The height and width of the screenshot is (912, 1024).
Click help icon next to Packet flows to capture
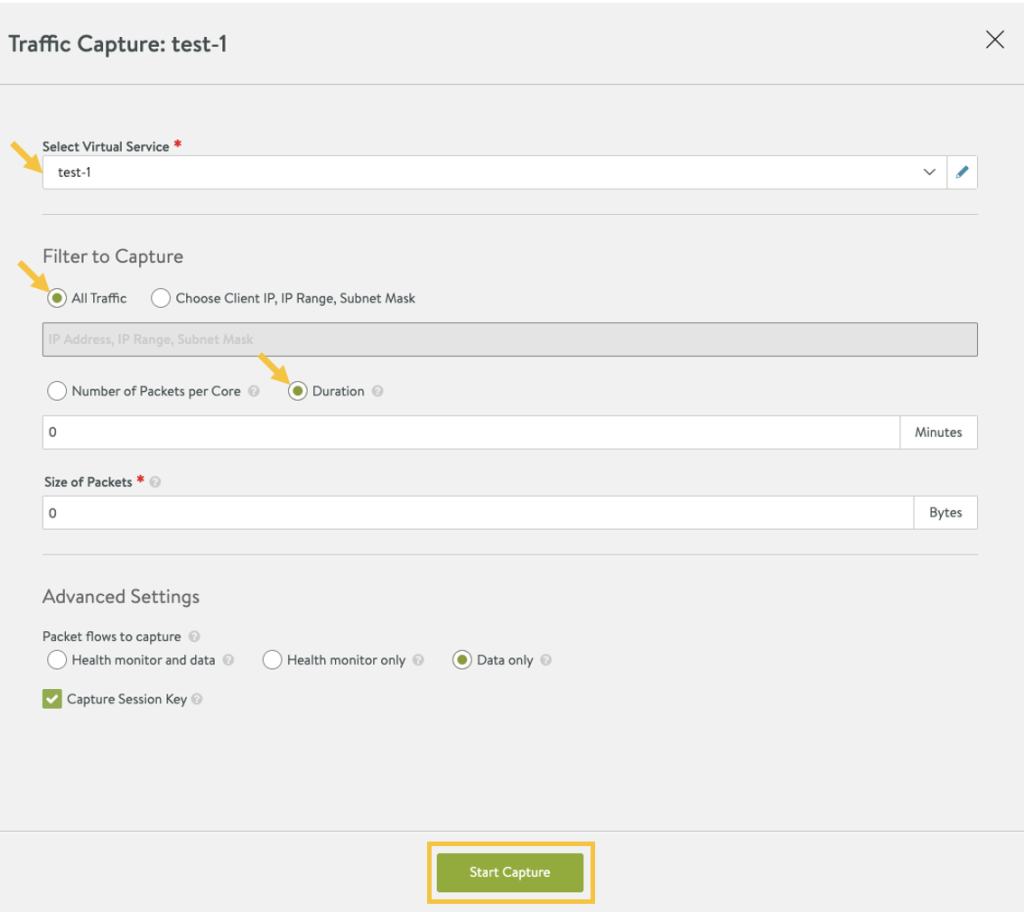194,637
